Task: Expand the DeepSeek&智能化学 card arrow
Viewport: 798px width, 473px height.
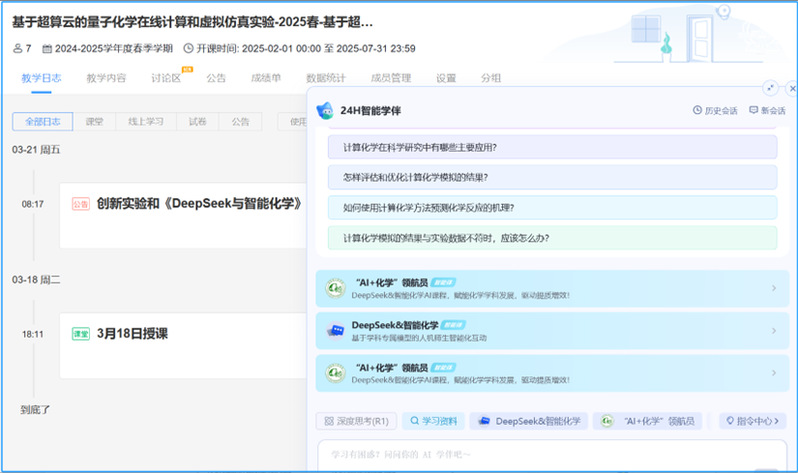Action: 773,331
